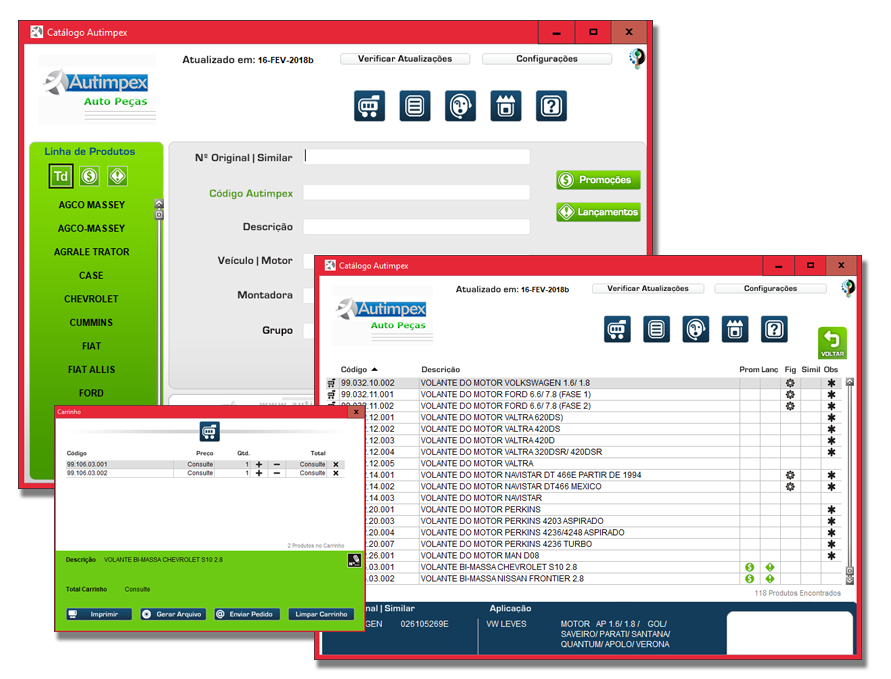Select FORD in the product line list
891x679 pixels.
(x=91, y=393)
